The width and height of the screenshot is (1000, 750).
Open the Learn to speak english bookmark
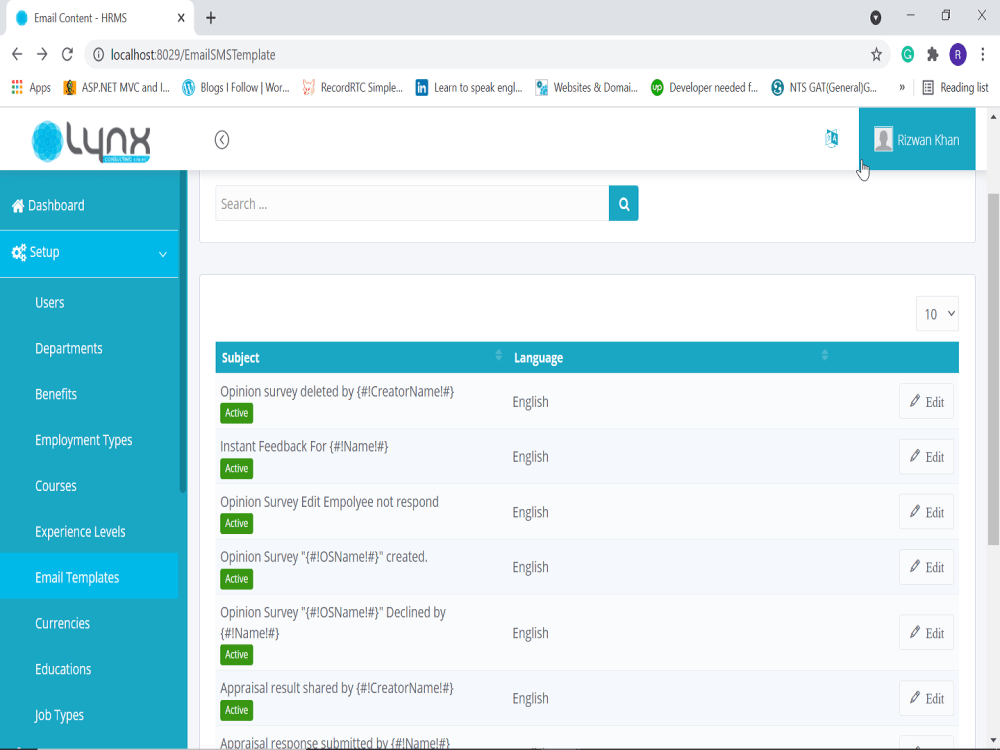[469, 87]
